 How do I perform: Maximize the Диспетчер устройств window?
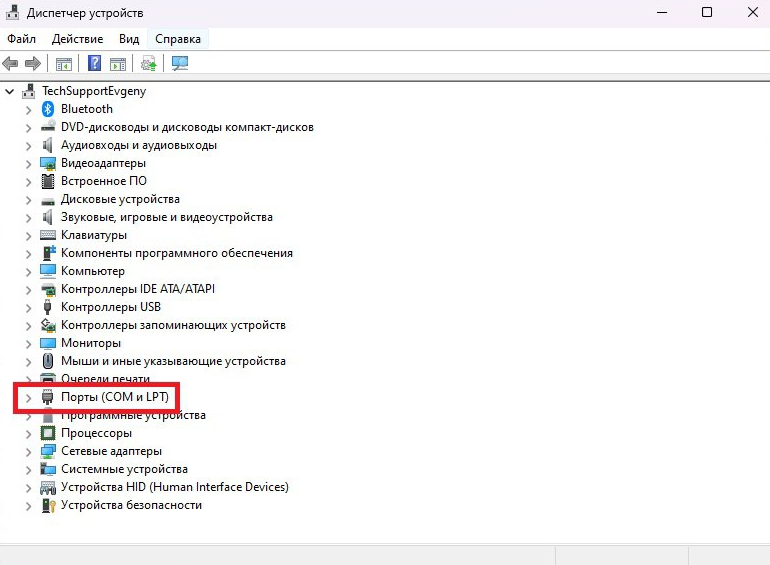[707, 12]
